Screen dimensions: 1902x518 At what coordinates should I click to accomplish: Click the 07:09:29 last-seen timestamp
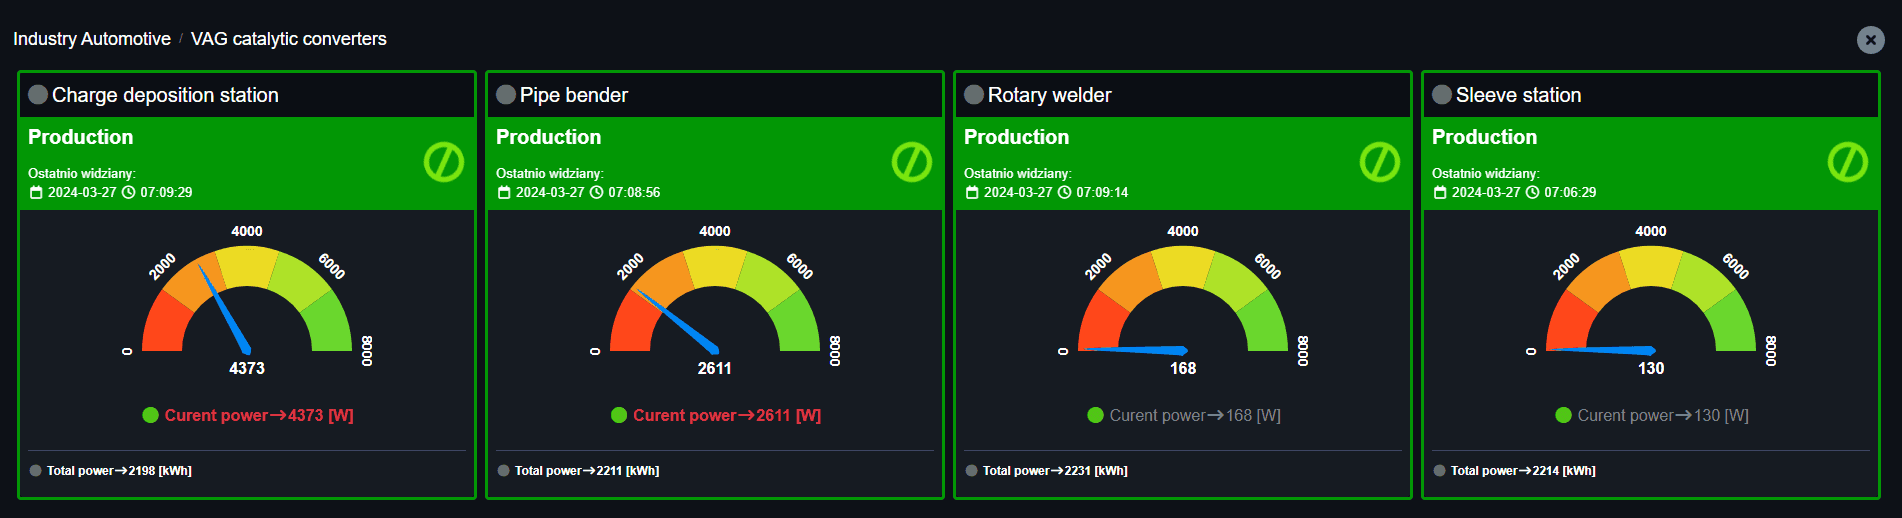point(166,192)
